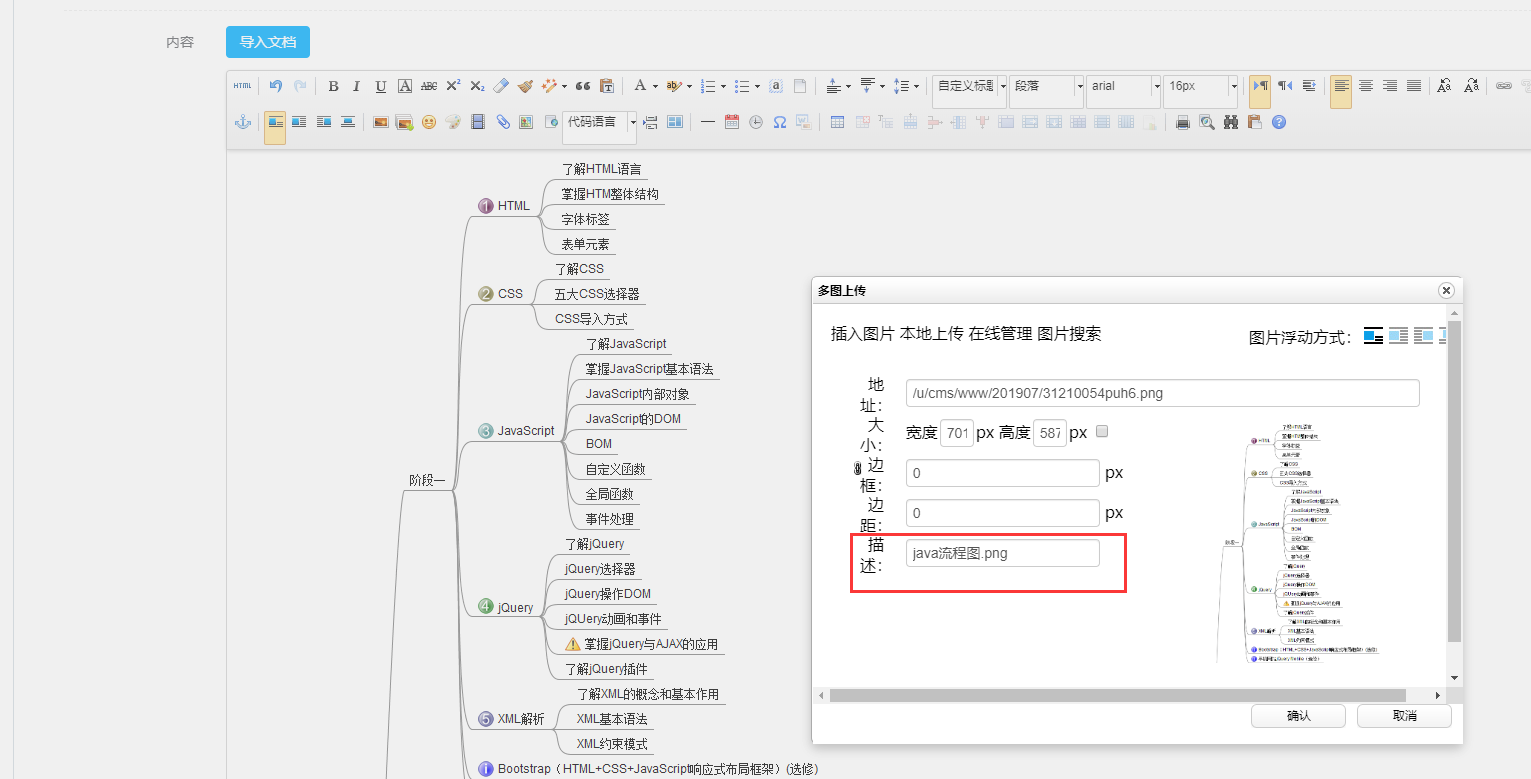Screen dimensions: 1531x779
Task: Switch to the 图片搜索 tab
Action: coord(1069,334)
